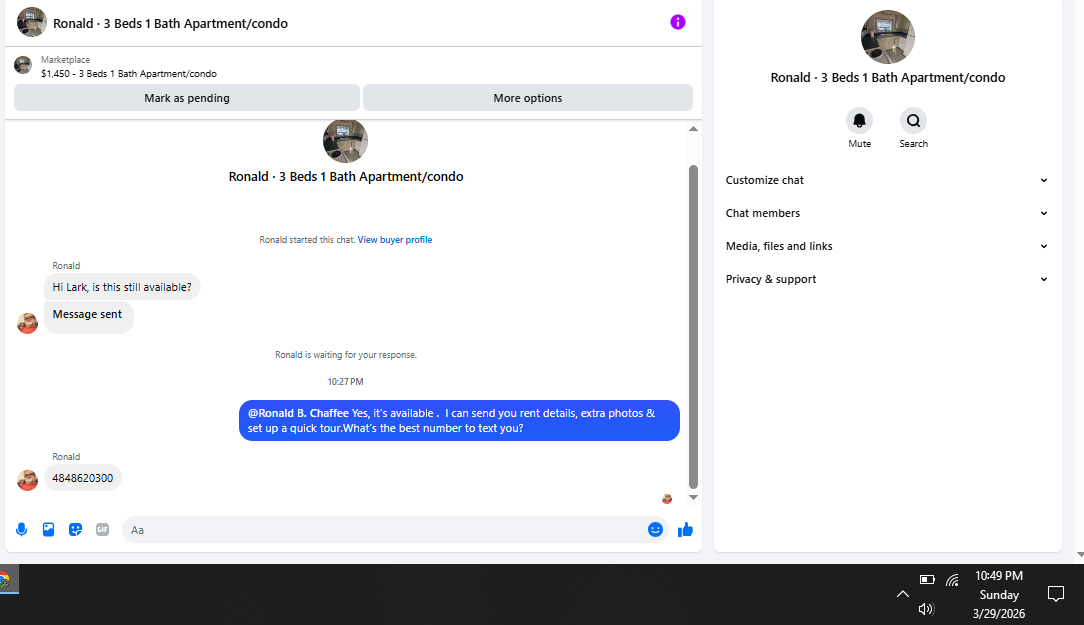Image resolution: width=1084 pixels, height=625 pixels.
Task: Expand Customize chat section
Action: pyautogui.click(x=887, y=180)
